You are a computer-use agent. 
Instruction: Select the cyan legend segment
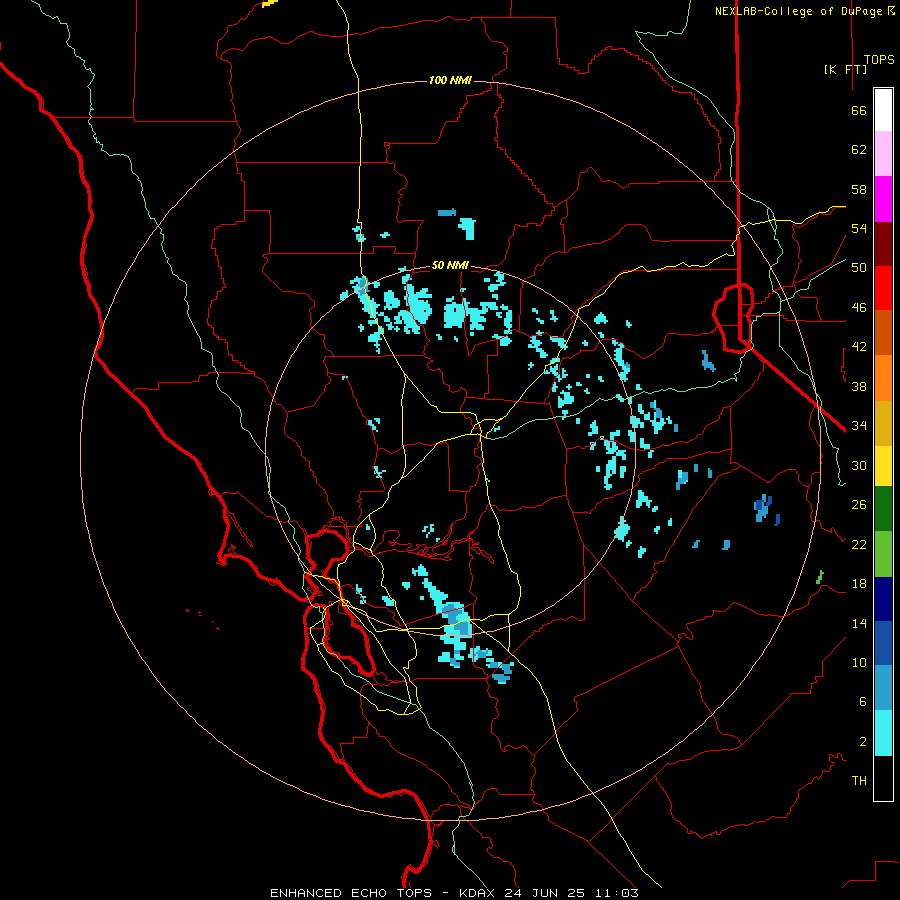(x=883, y=733)
